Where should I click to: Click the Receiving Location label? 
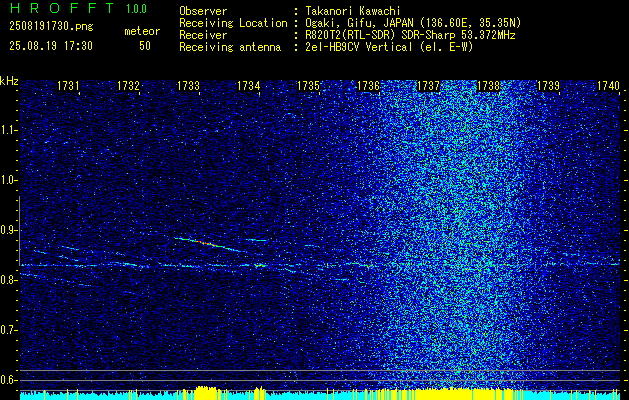coord(233,23)
